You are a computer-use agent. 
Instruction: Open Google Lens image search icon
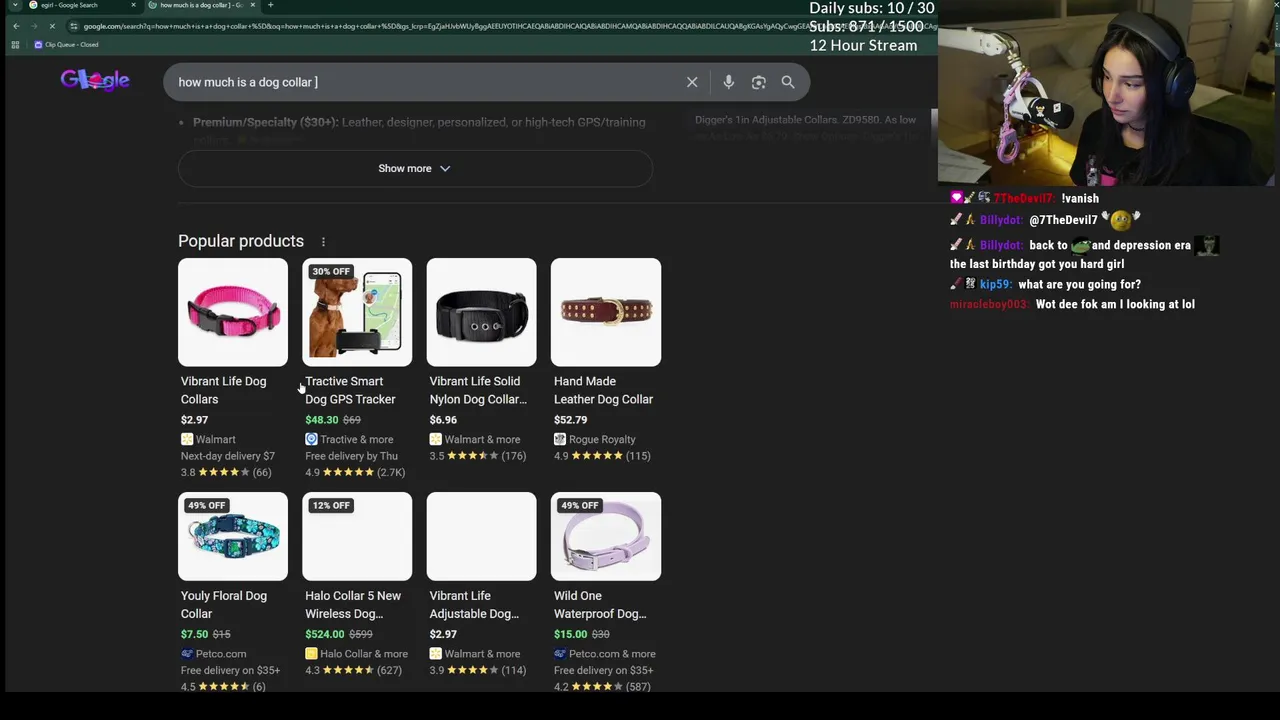click(x=758, y=82)
